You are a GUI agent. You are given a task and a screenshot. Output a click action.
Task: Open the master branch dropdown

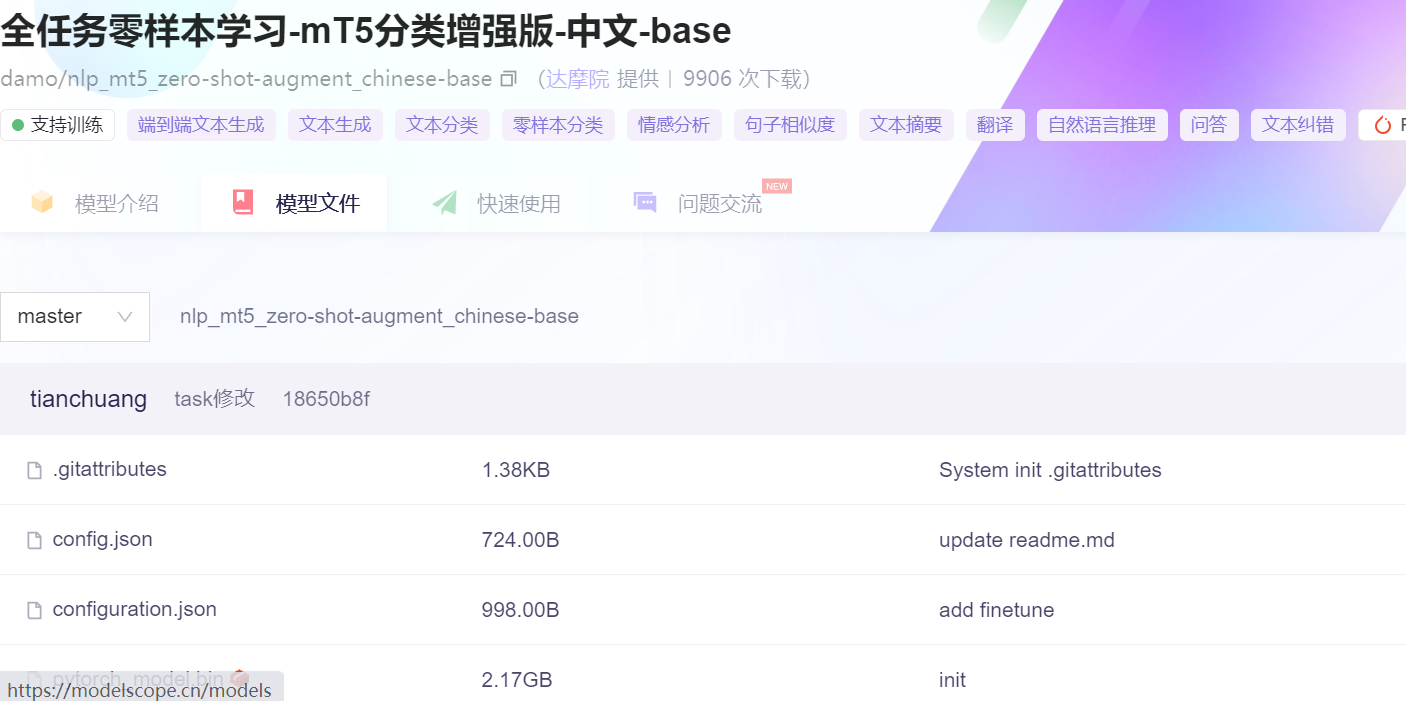75,317
